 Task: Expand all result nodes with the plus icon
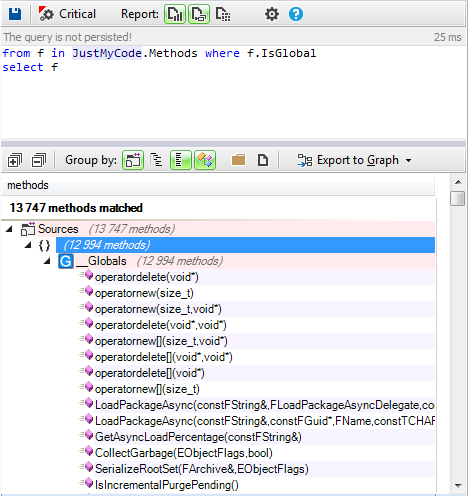15,160
